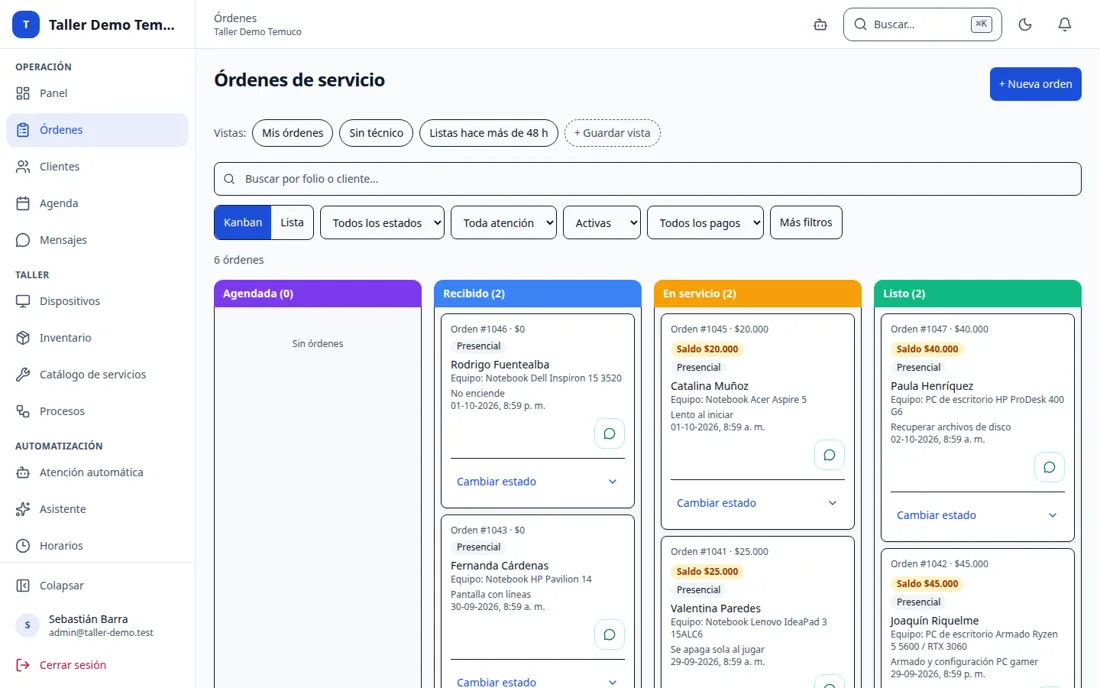Open message icon on order #1043

coord(609,635)
